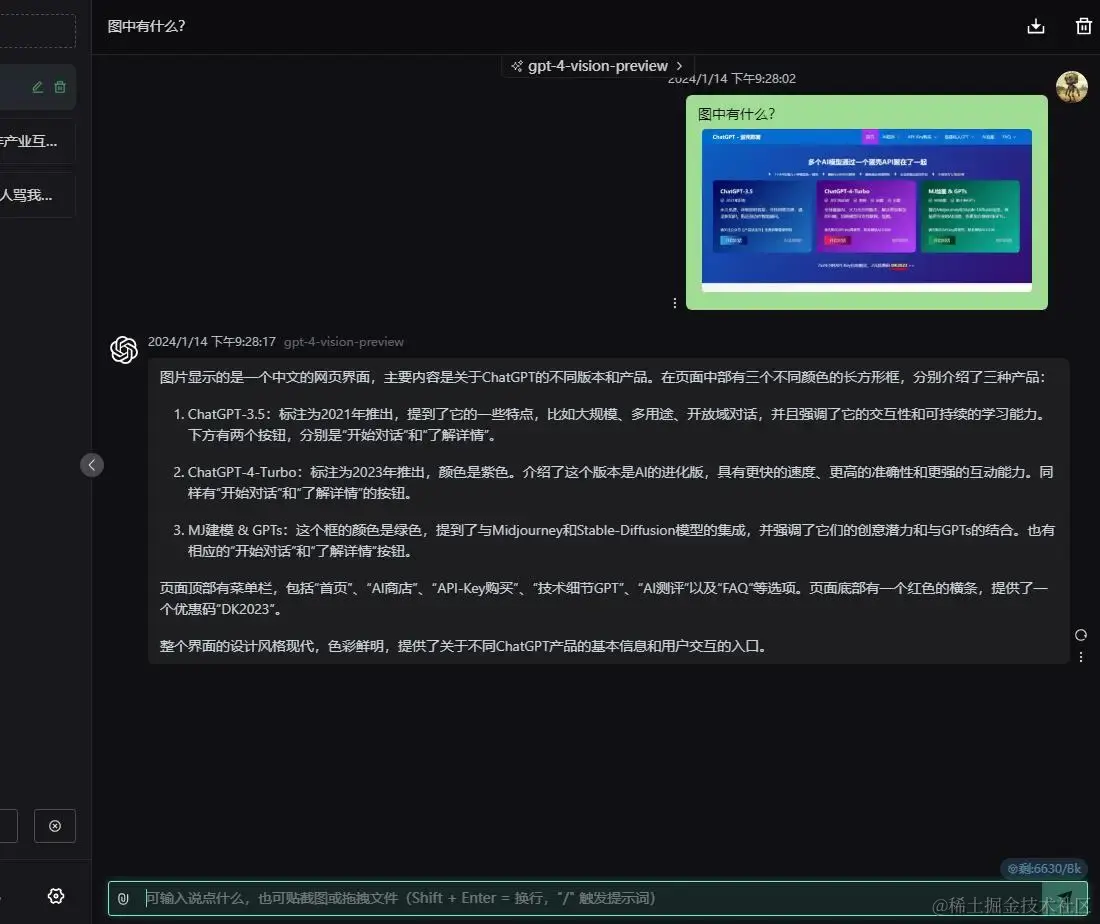Viewport: 1100px width, 924px height.
Task: Regenerate the assistant's reply with refresh icon
Action: (x=1080, y=635)
